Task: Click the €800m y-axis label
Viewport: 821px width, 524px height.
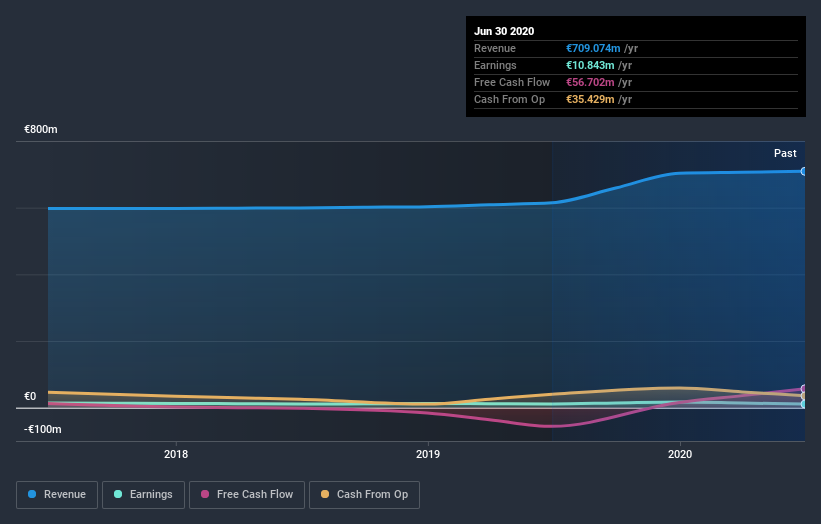Action: (41, 129)
